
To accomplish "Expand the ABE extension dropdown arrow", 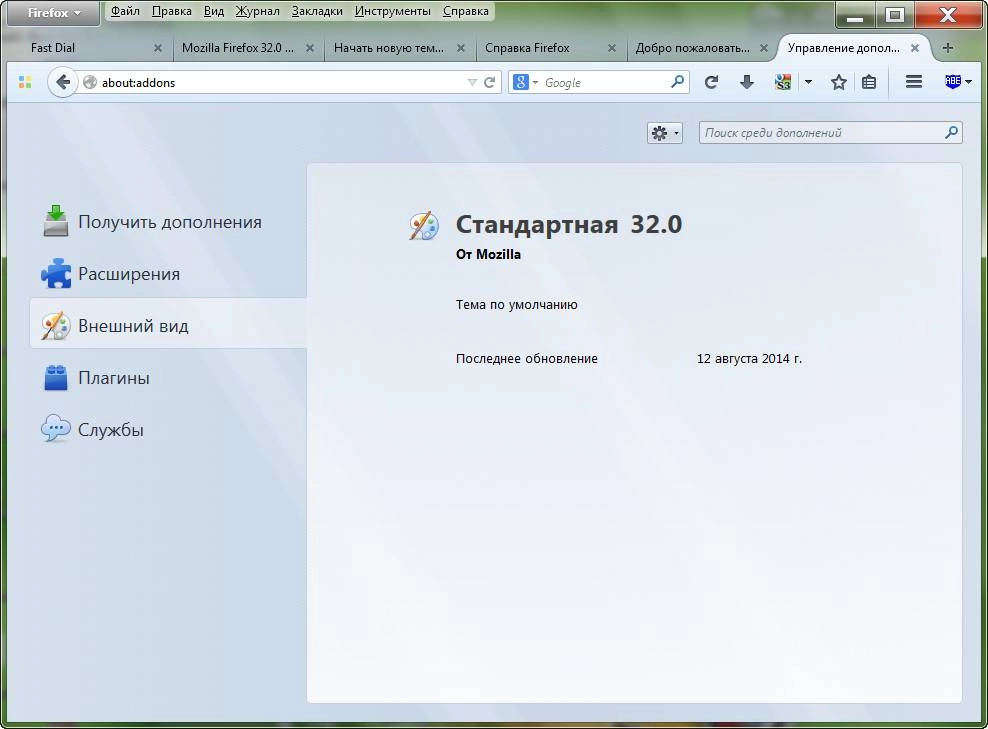I will click(968, 82).
